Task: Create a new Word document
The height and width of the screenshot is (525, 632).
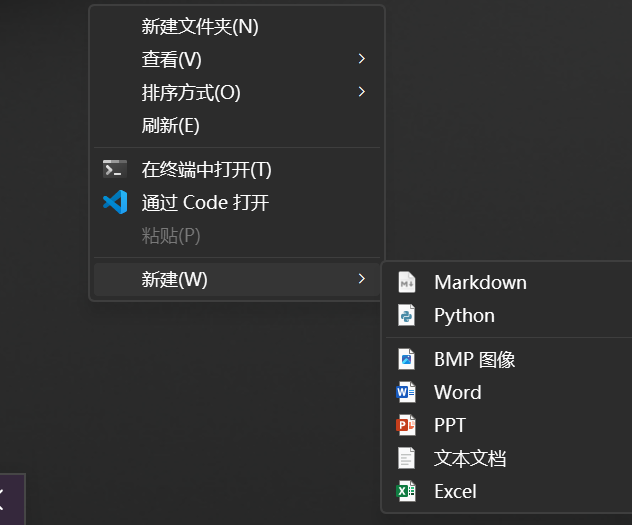Action: (509, 392)
